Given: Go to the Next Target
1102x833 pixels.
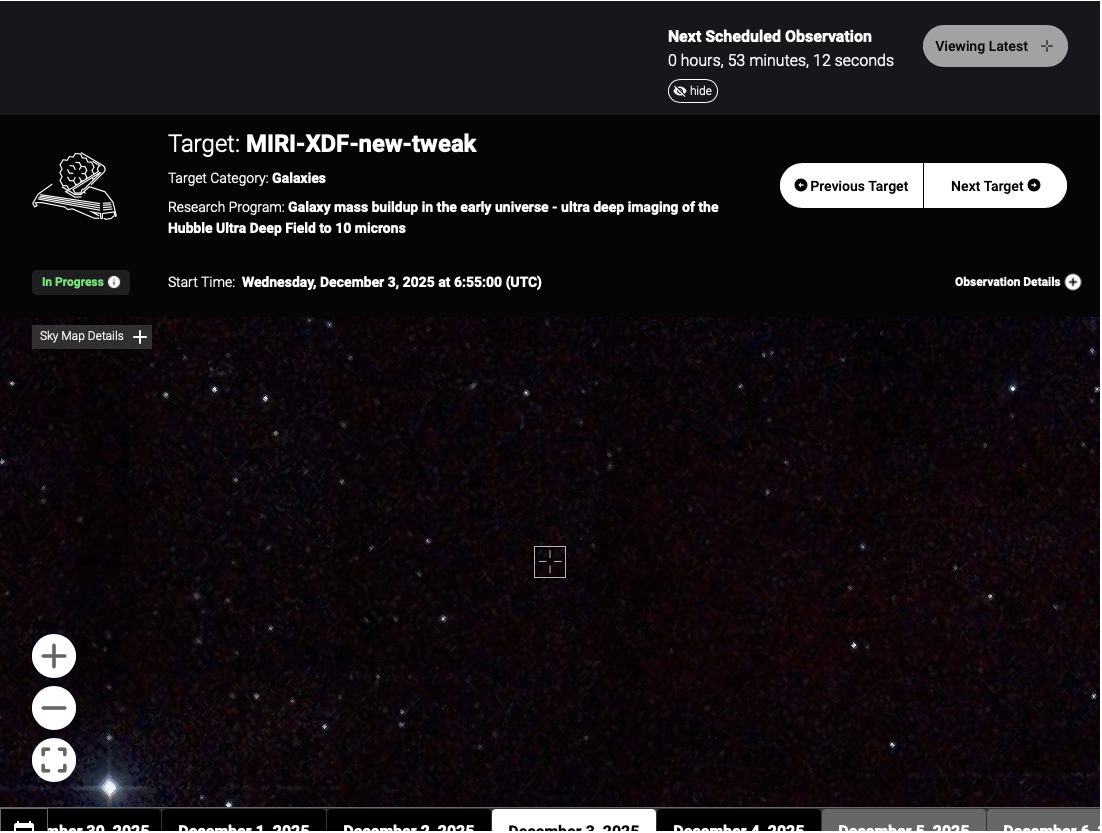Looking at the screenshot, I should pos(995,186).
